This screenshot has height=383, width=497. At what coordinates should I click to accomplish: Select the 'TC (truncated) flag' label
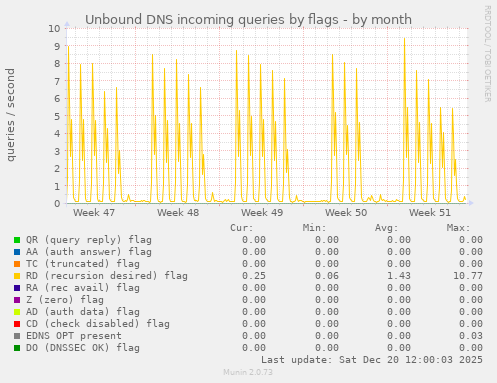click(83, 264)
